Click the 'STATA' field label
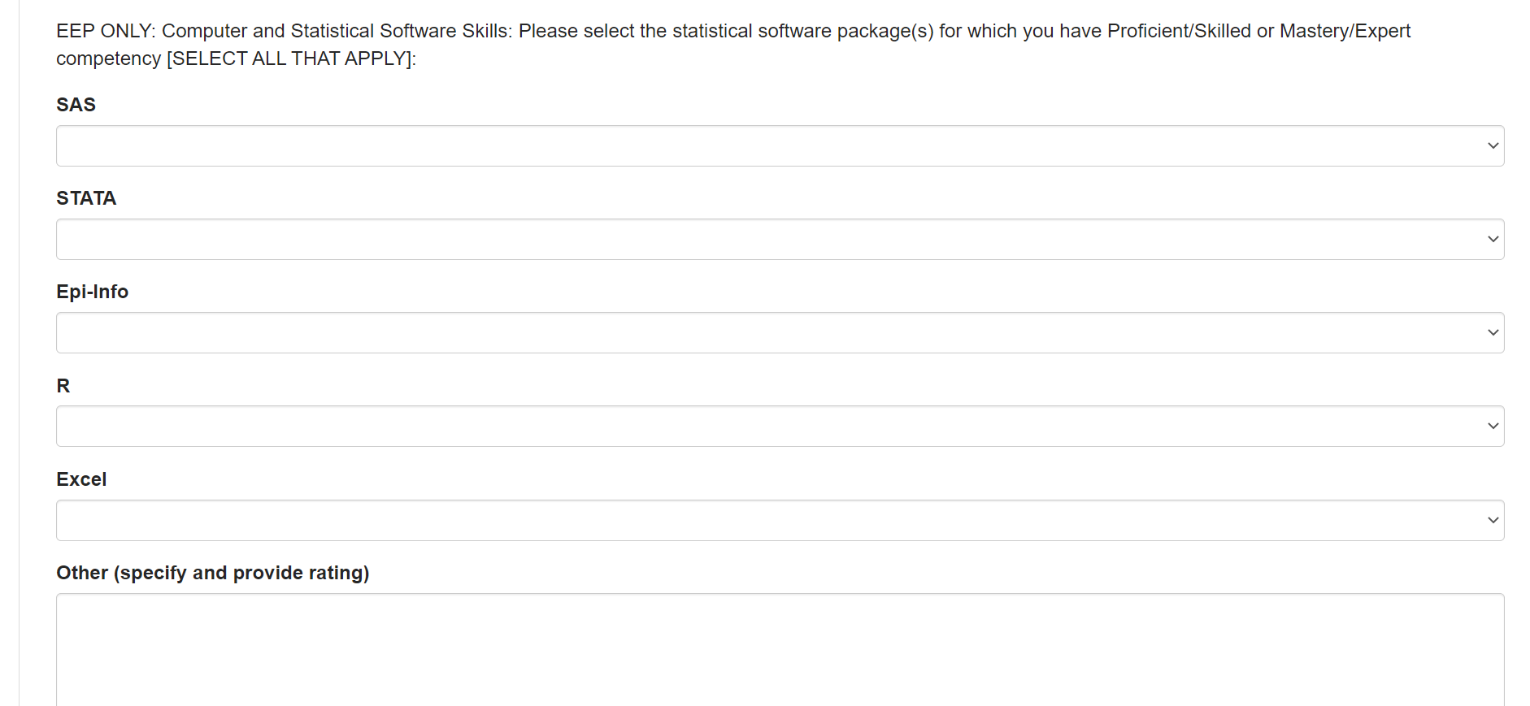1530x706 pixels. (x=86, y=199)
